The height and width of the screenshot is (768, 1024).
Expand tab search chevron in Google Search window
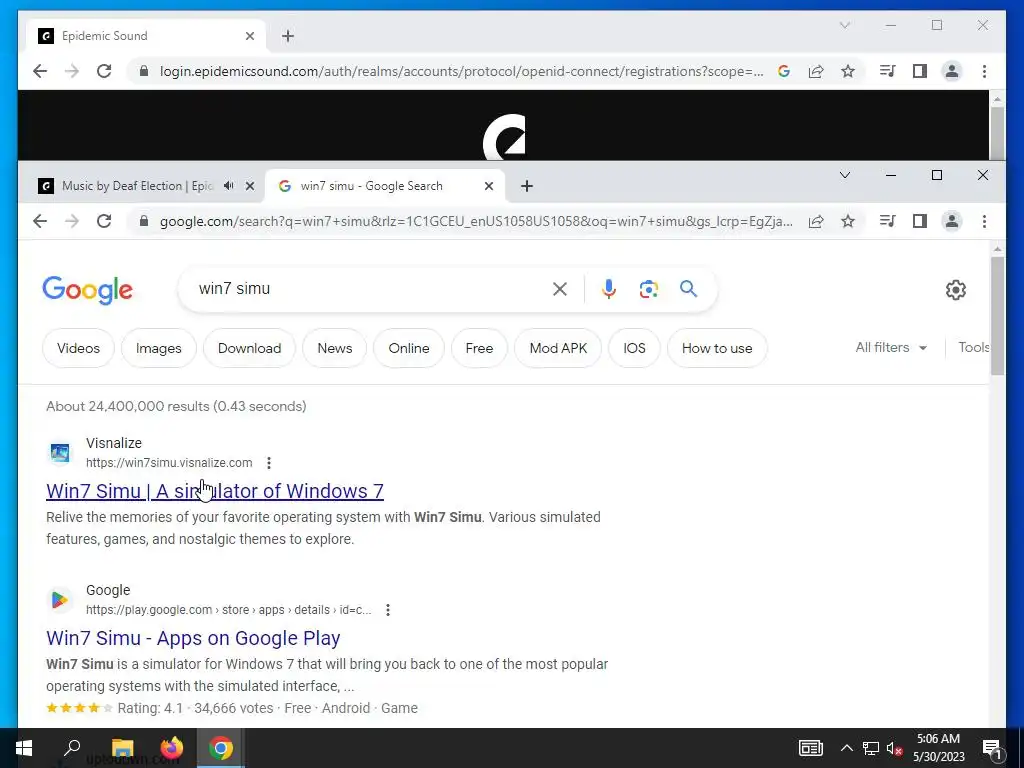844,175
